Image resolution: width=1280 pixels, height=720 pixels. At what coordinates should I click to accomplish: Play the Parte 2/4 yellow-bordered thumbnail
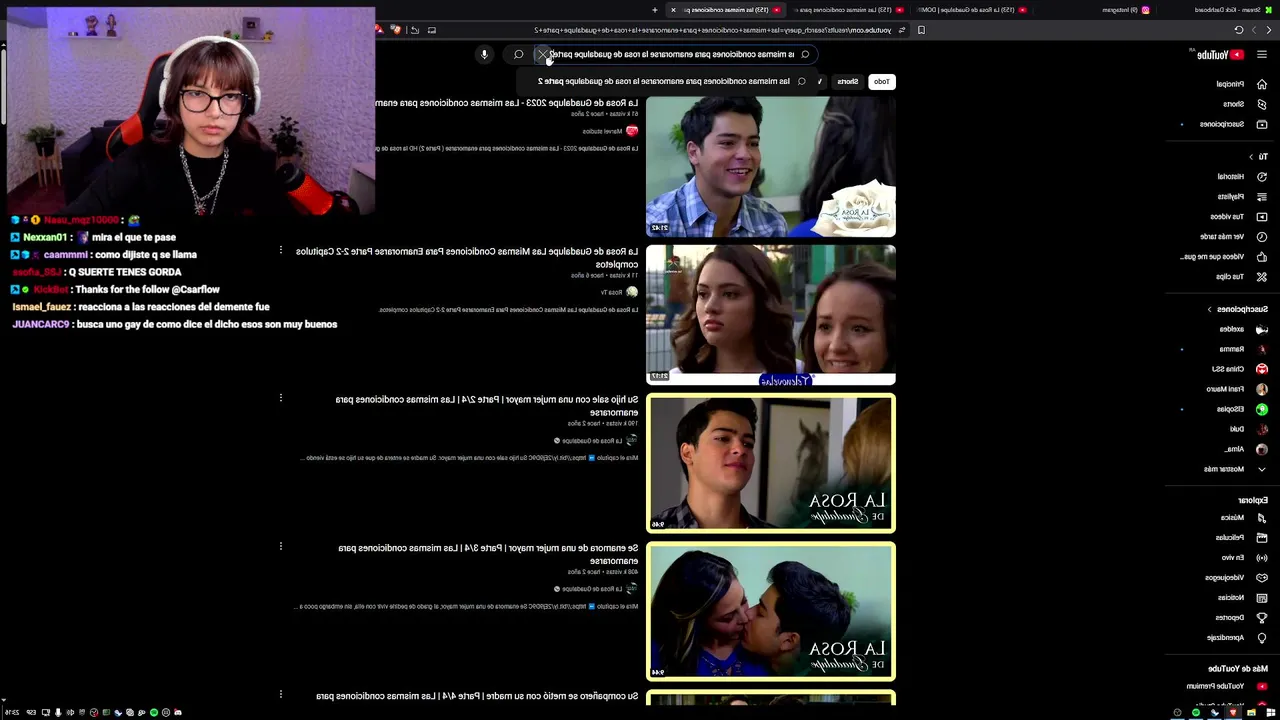click(771, 462)
